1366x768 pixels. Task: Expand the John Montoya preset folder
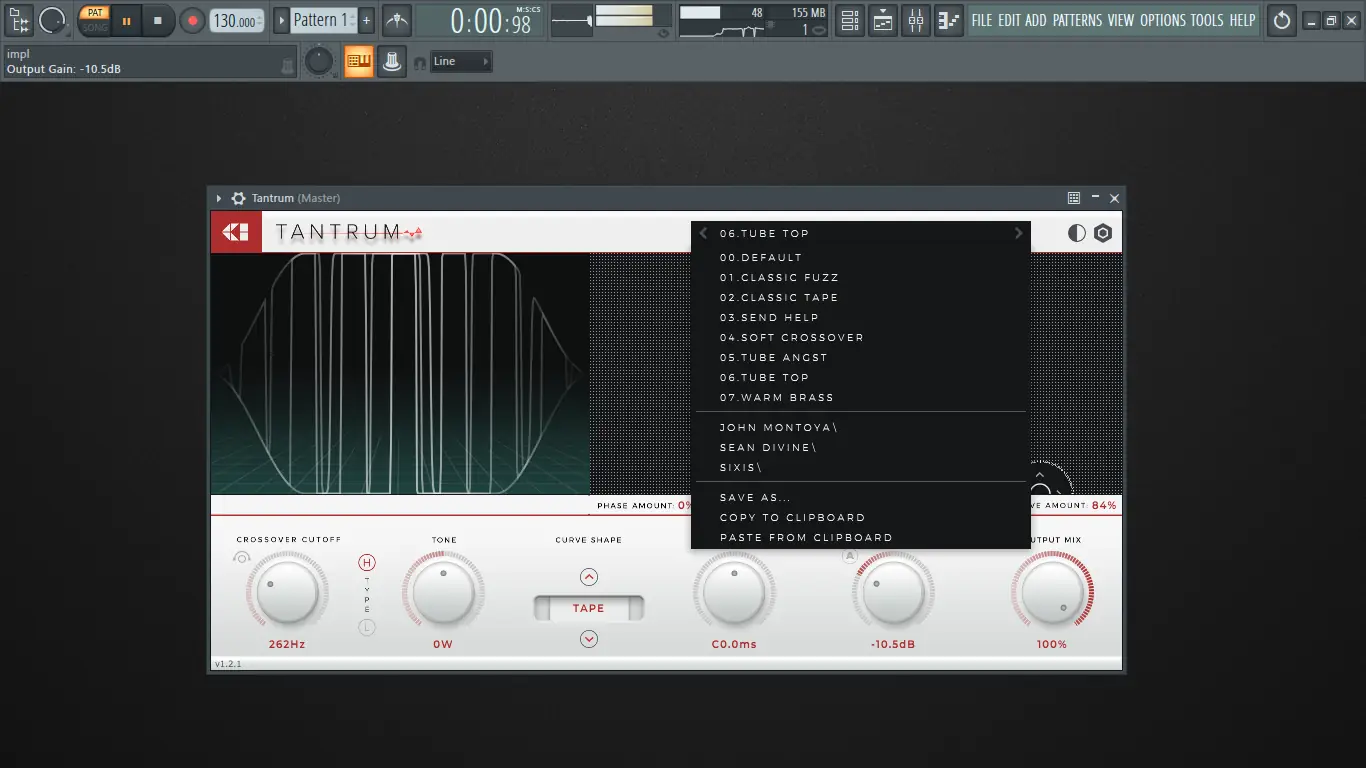778,428
